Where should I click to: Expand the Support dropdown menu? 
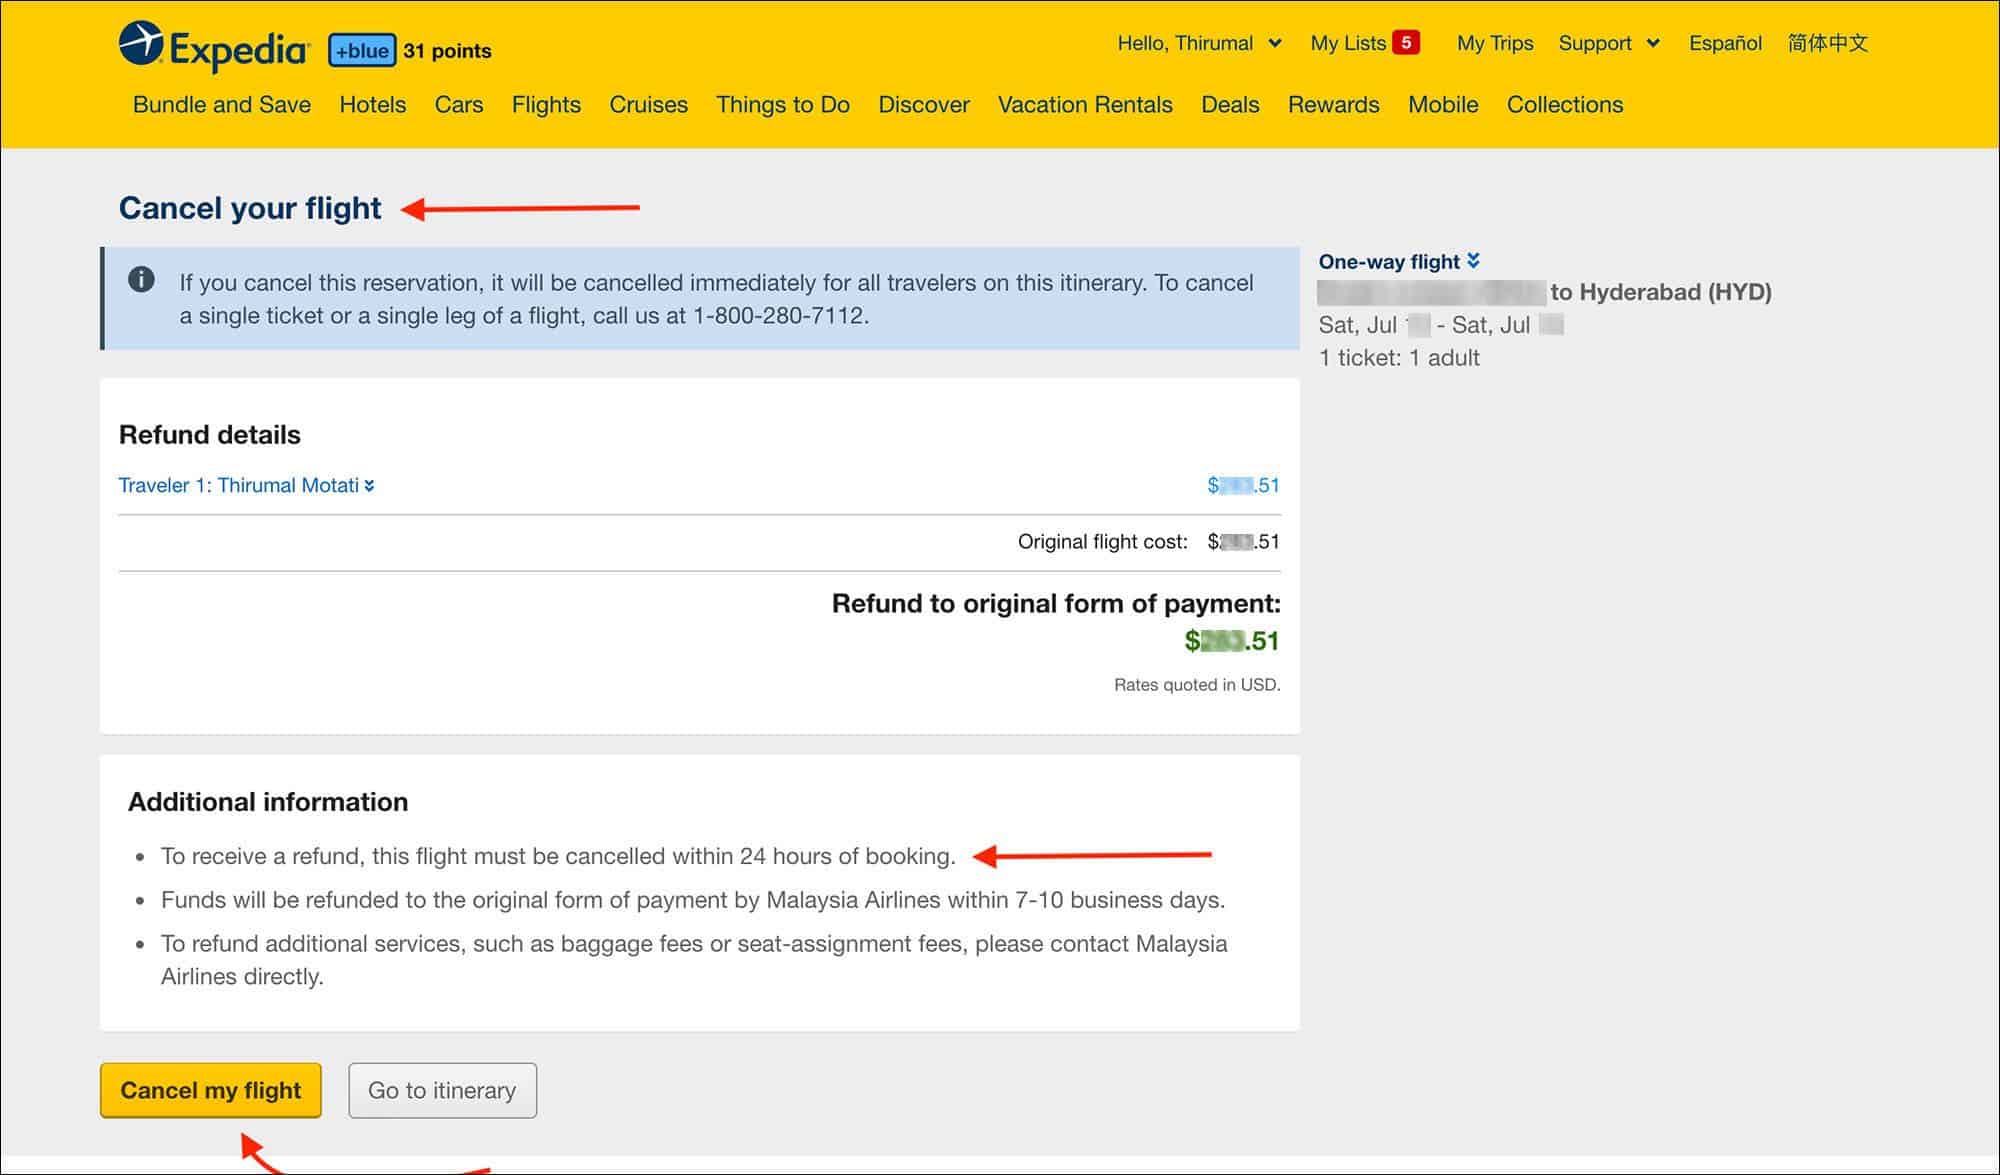(x=1609, y=43)
